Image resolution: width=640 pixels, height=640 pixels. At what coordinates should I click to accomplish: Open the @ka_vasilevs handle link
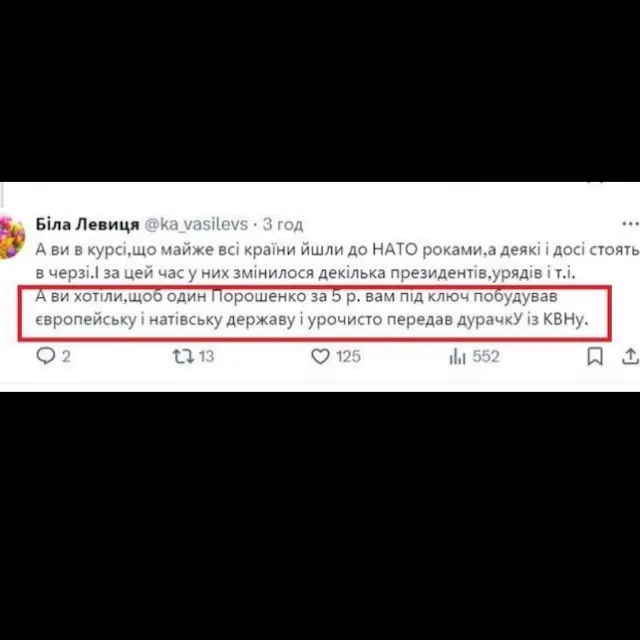click(196, 224)
